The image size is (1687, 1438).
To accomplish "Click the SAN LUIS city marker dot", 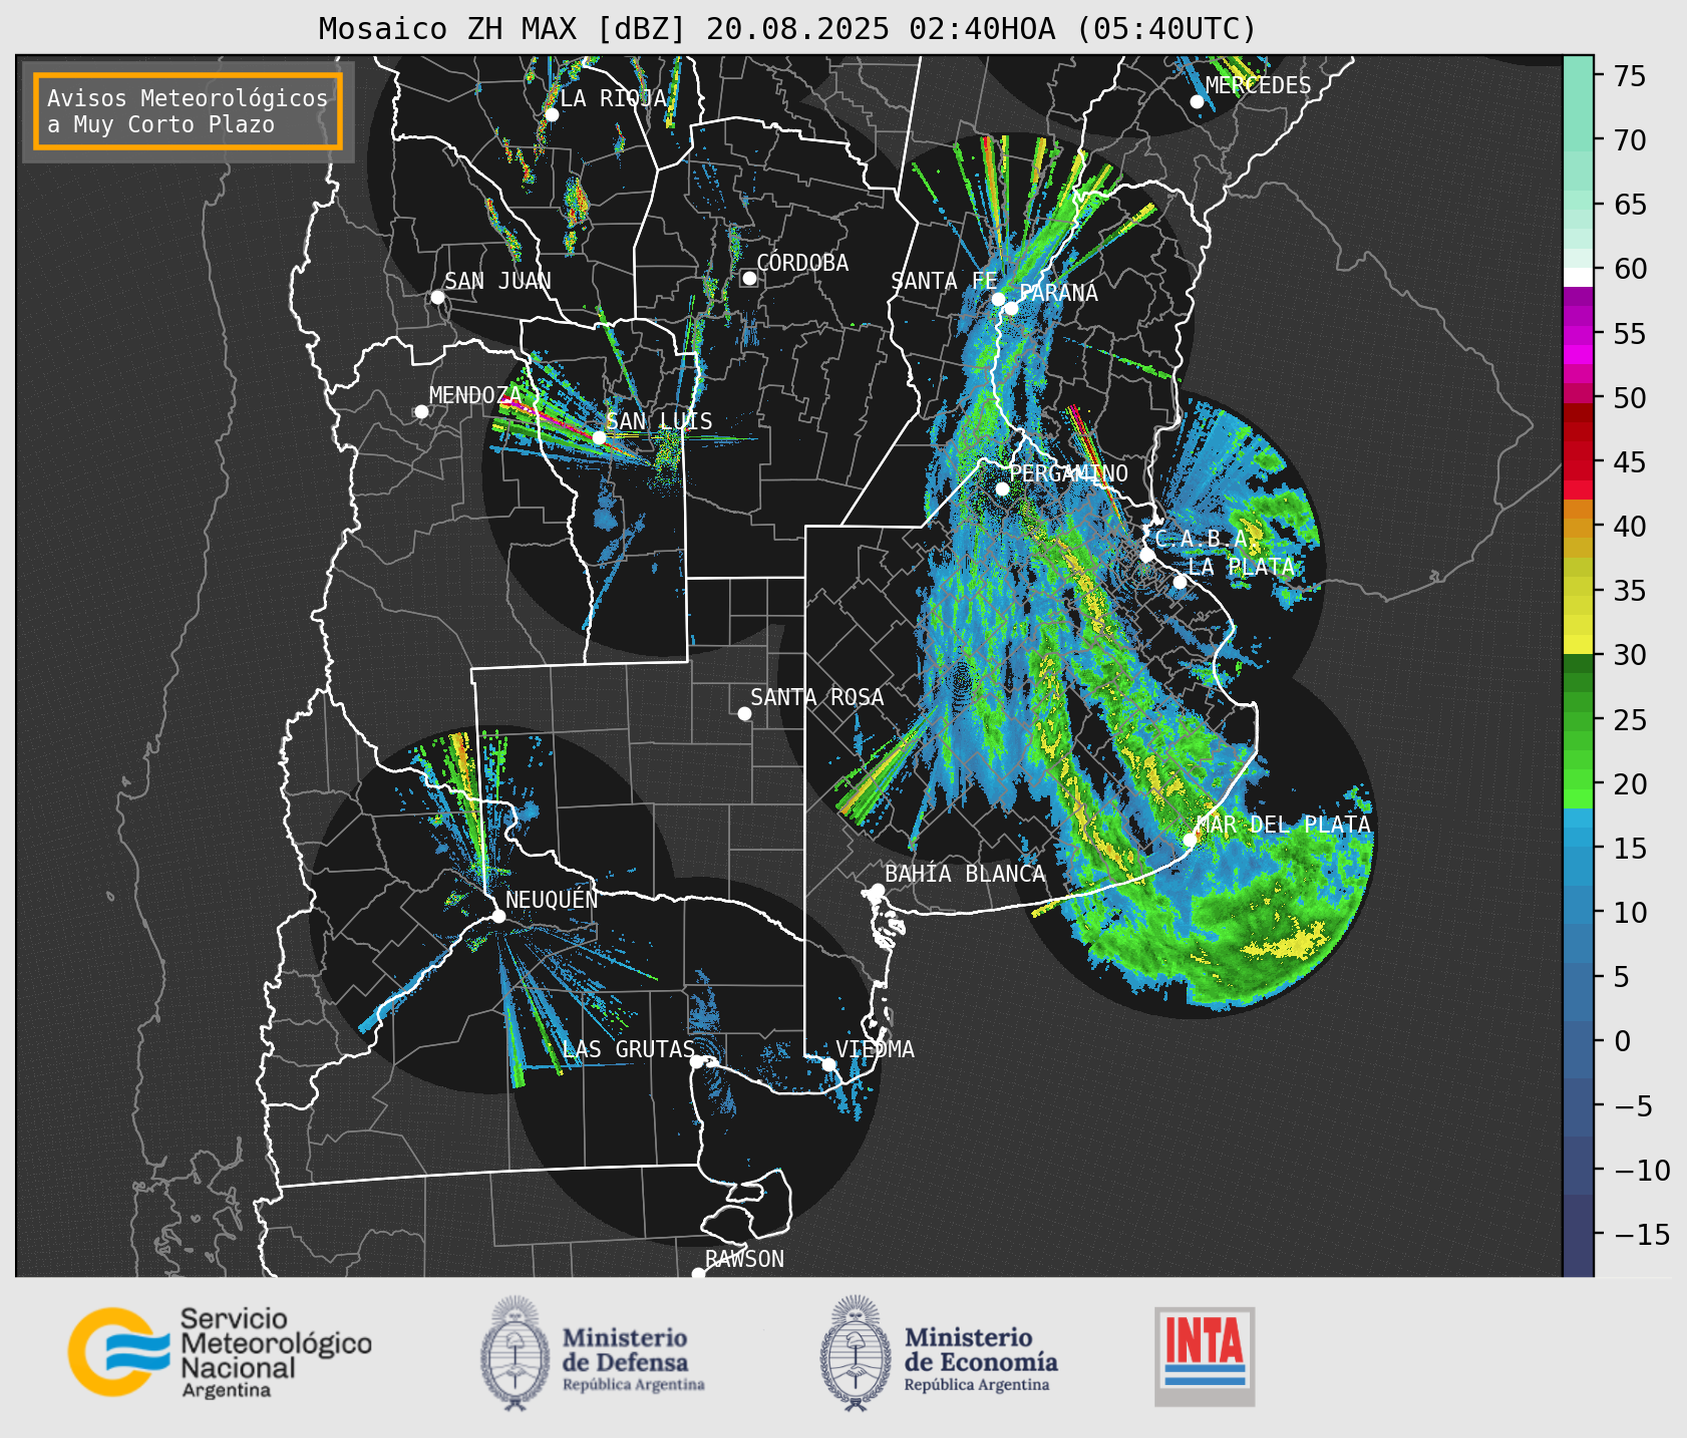I will (x=598, y=438).
